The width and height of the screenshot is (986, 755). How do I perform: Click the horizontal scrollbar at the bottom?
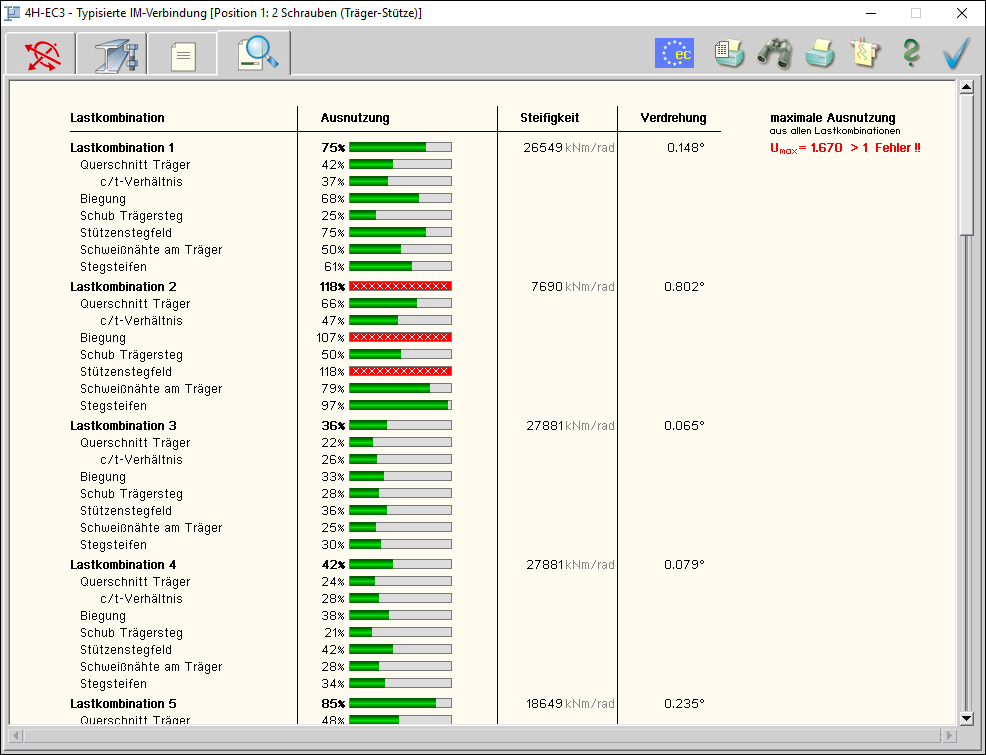pyautogui.click(x=480, y=736)
